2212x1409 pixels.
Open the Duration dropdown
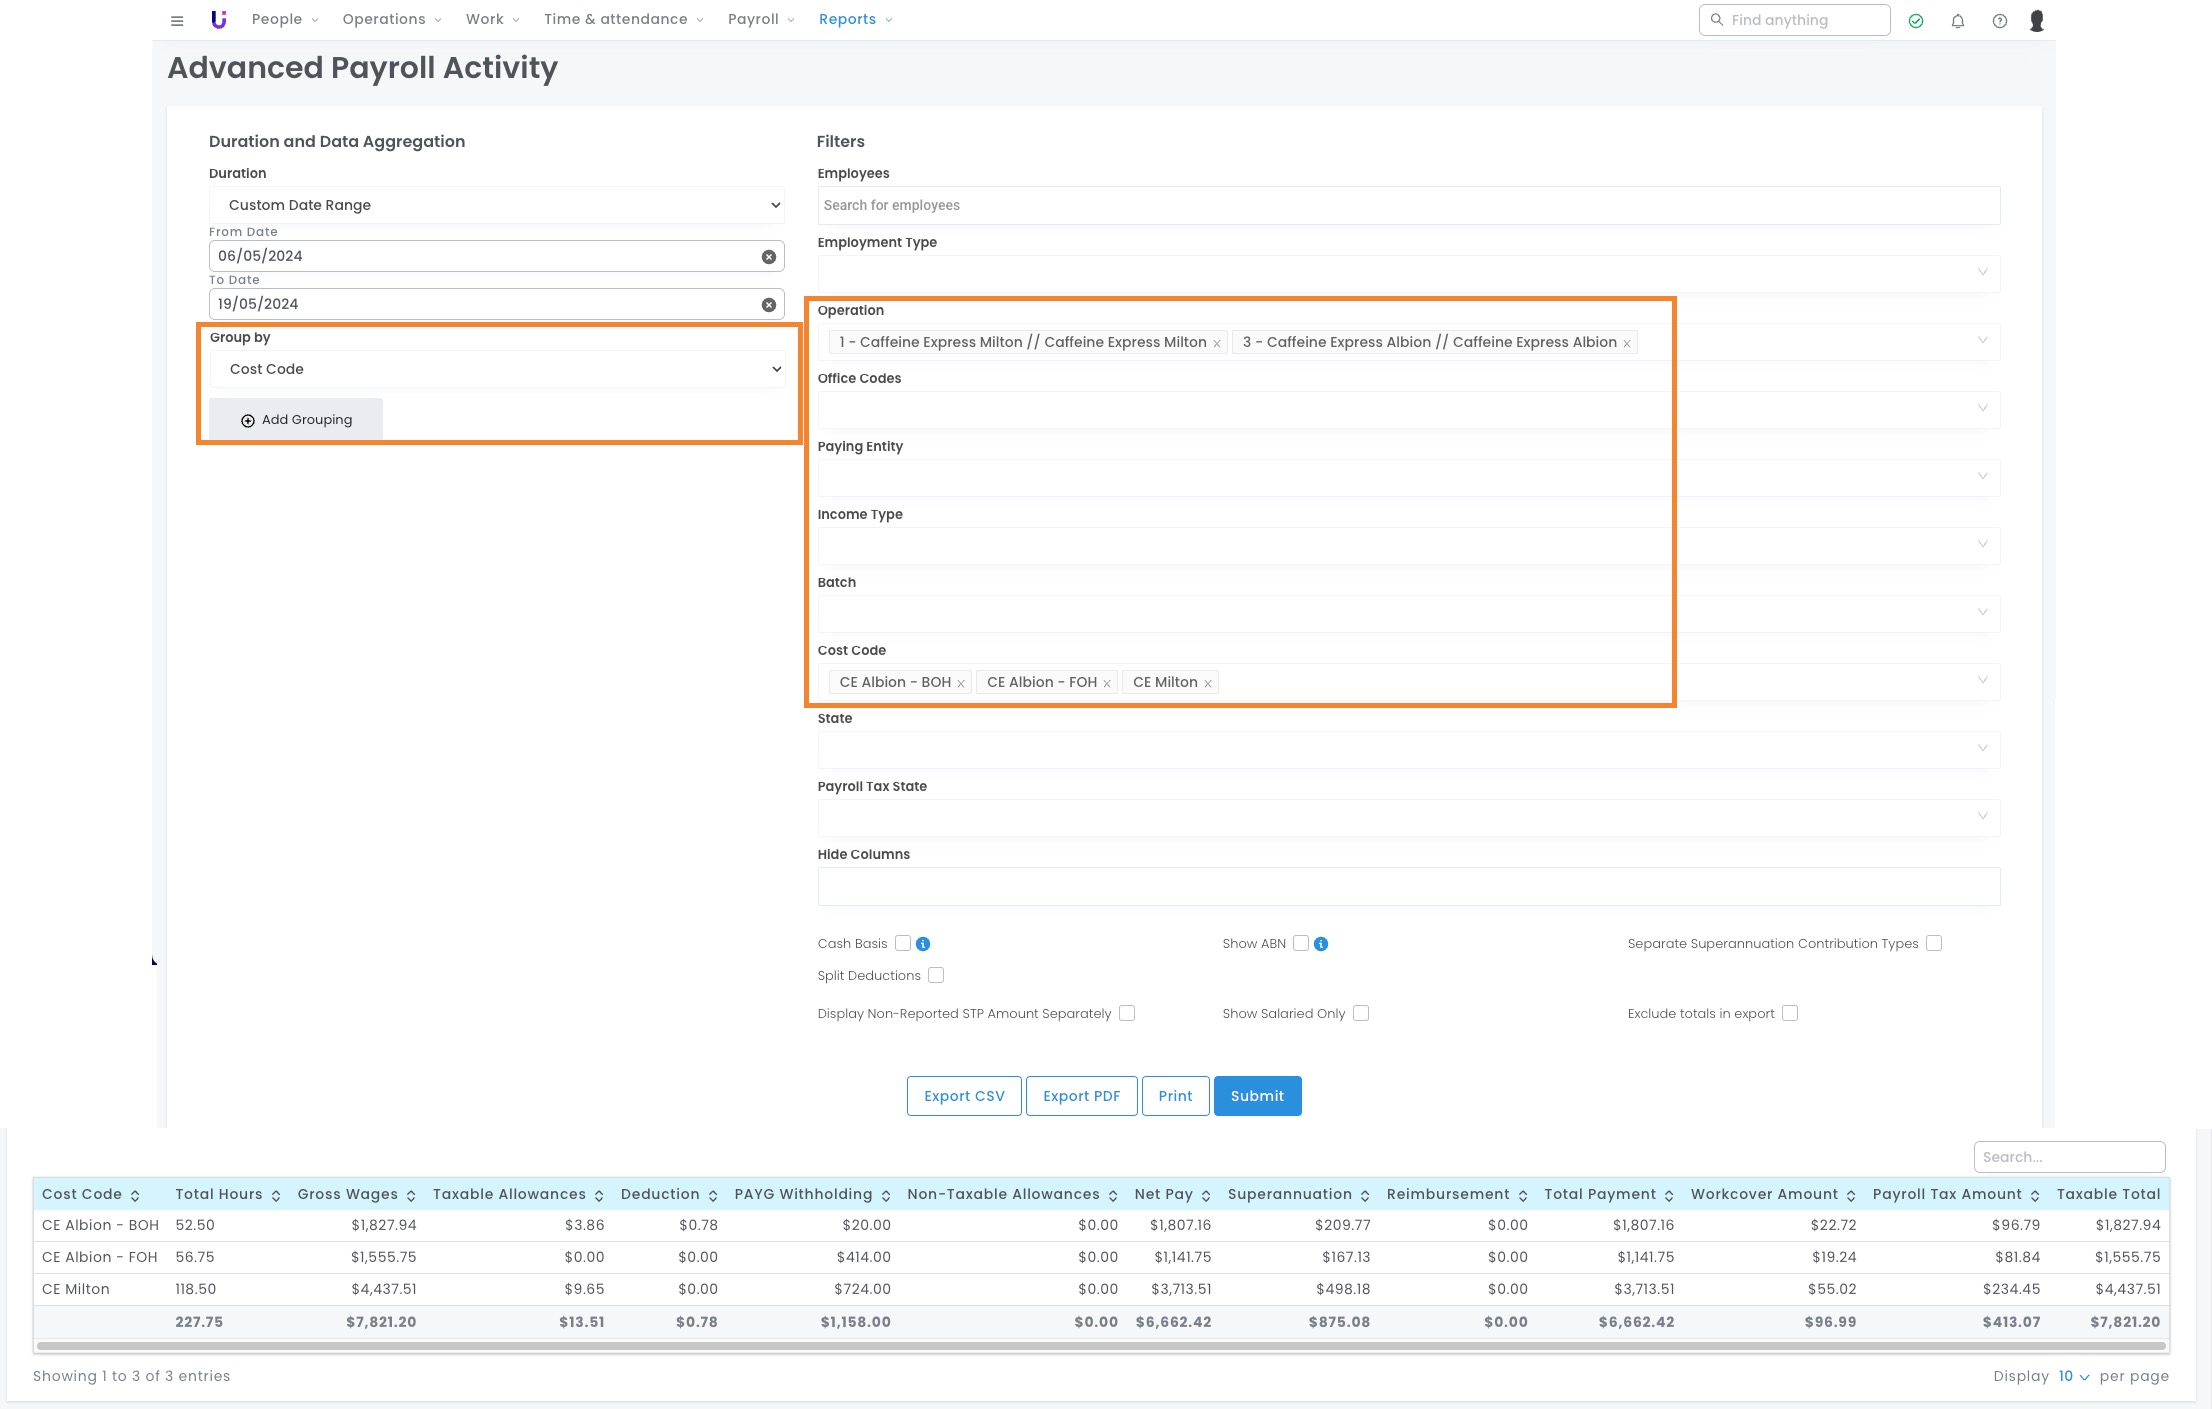pos(497,205)
